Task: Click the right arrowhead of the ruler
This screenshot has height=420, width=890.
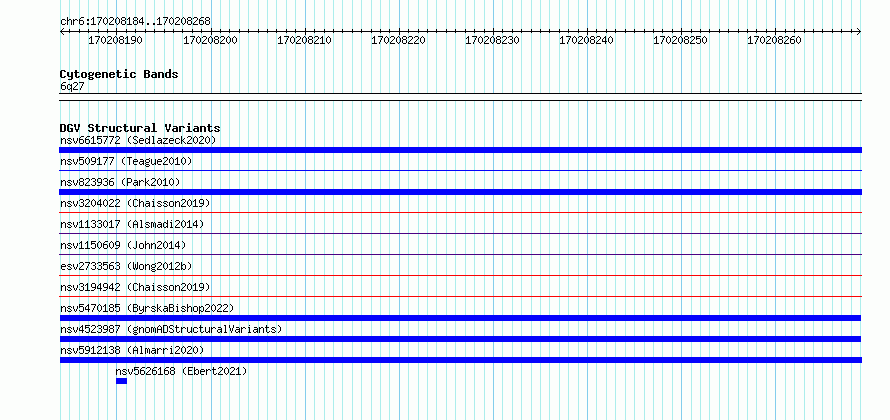Action: click(859, 32)
